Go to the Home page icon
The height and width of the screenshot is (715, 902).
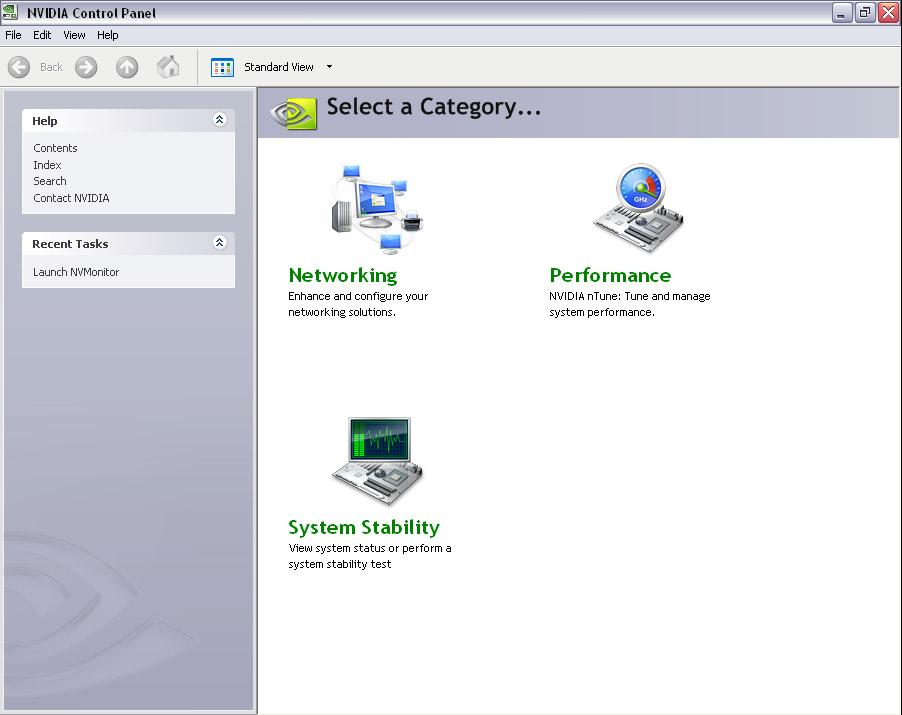point(168,67)
